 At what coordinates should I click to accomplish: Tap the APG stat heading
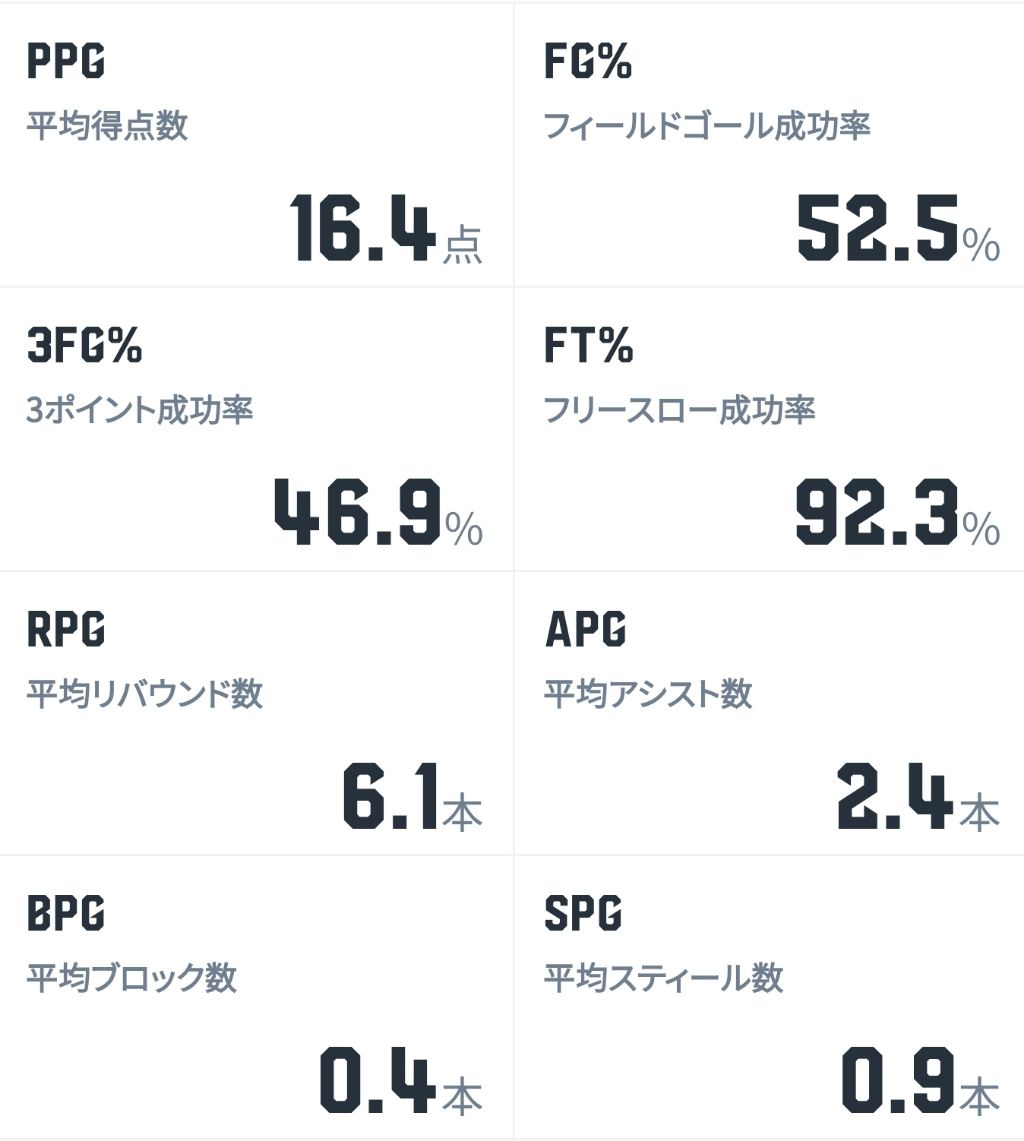(585, 630)
